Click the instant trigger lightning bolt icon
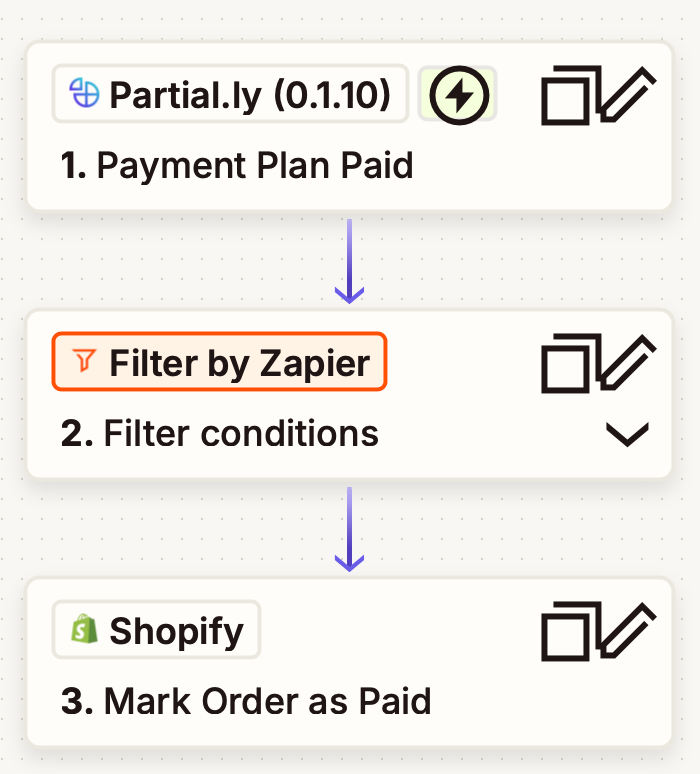This screenshot has width=700, height=774. [x=458, y=96]
